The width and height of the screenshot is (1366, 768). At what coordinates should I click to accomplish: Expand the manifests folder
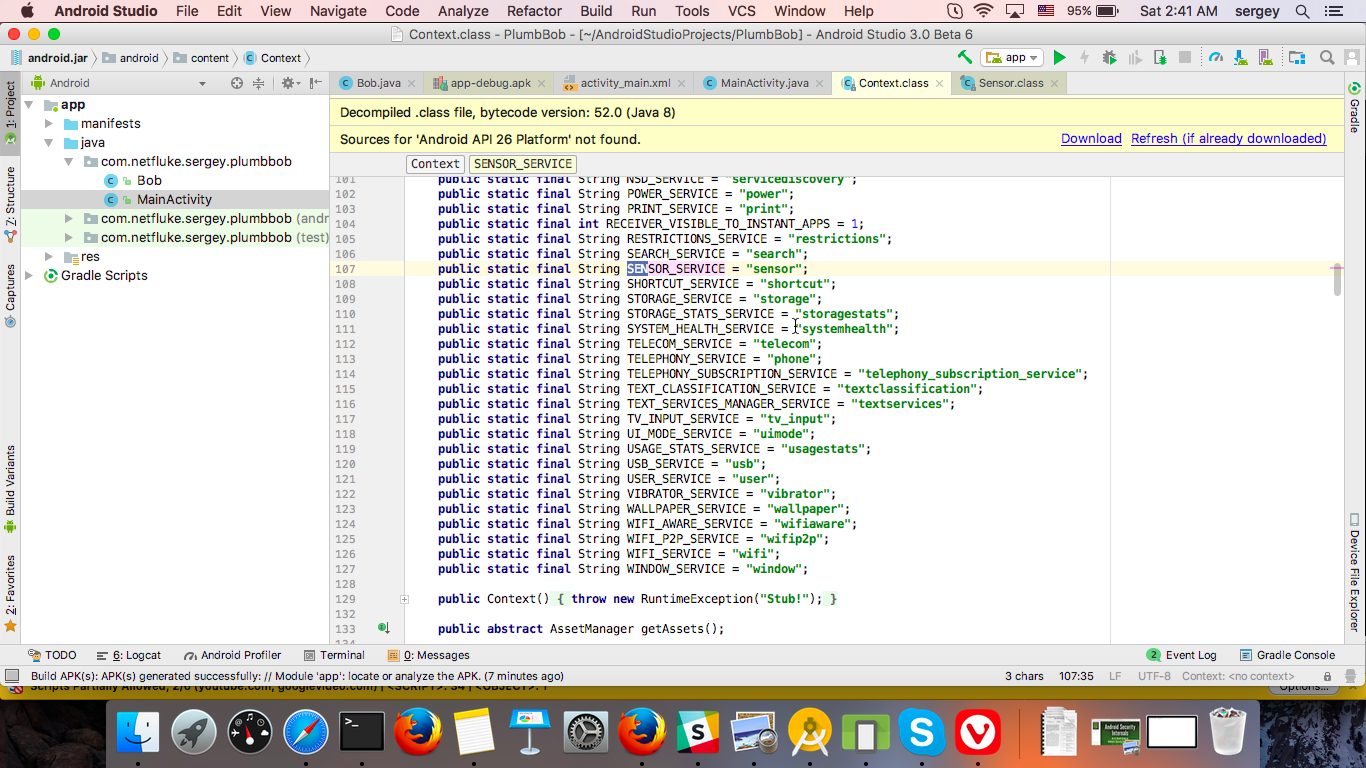49,123
